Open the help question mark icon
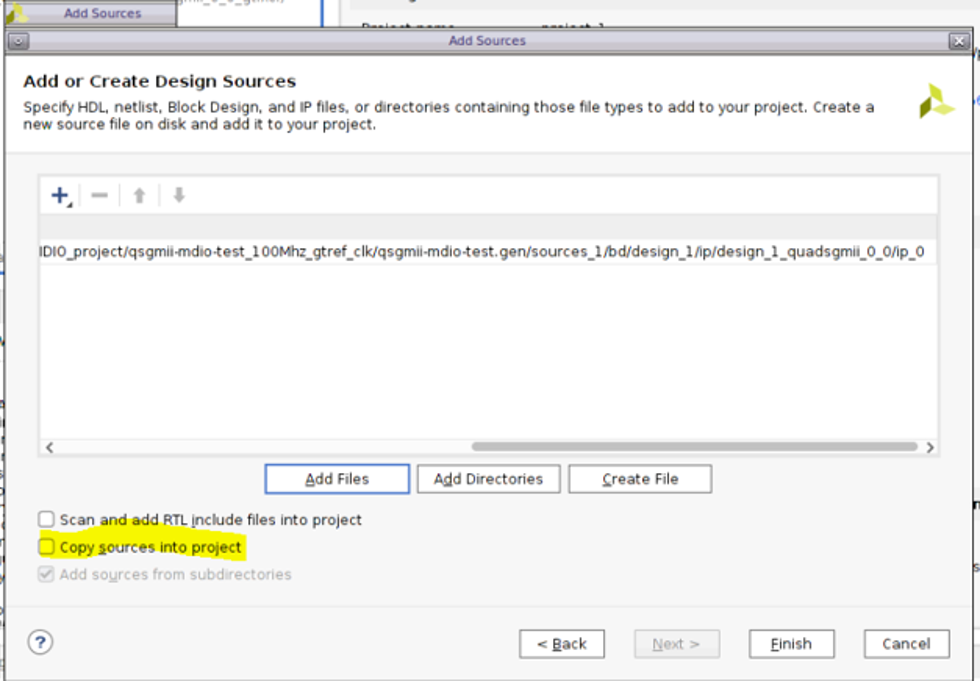The height and width of the screenshot is (681, 980). (41, 642)
